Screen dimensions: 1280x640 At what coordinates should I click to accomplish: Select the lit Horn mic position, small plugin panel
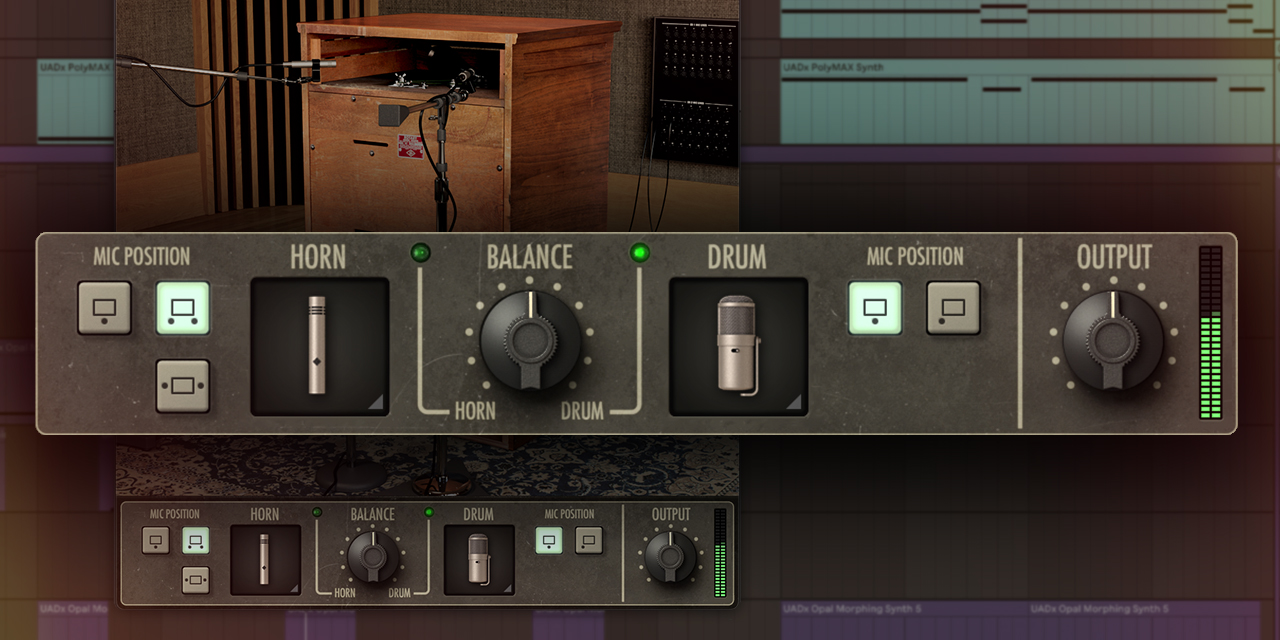tap(196, 541)
